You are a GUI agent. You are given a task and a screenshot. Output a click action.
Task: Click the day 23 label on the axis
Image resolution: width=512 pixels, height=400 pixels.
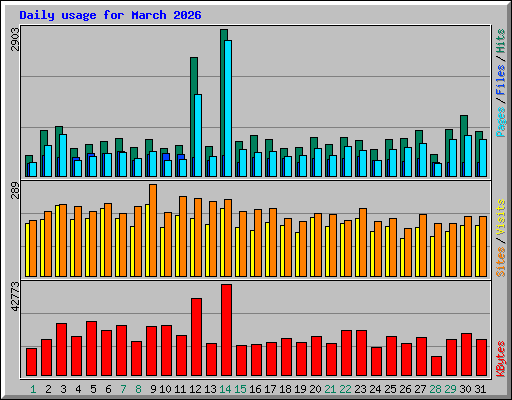coord(360,389)
